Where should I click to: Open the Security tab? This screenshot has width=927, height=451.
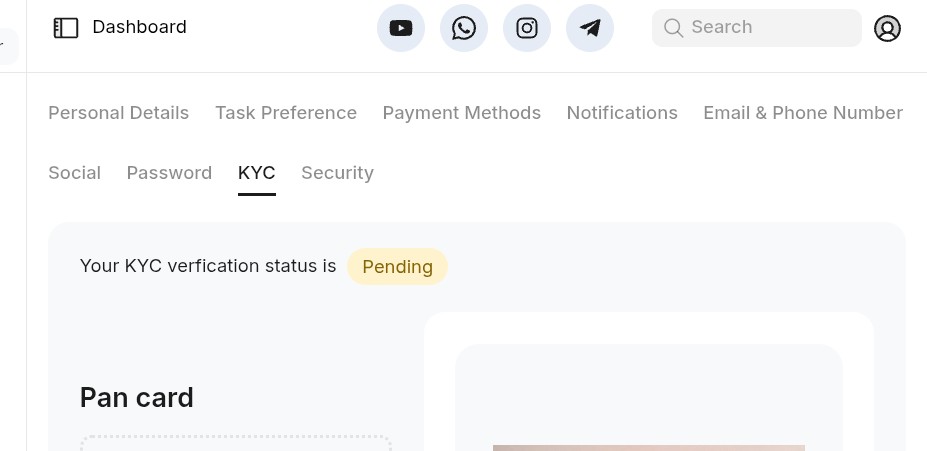click(338, 173)
